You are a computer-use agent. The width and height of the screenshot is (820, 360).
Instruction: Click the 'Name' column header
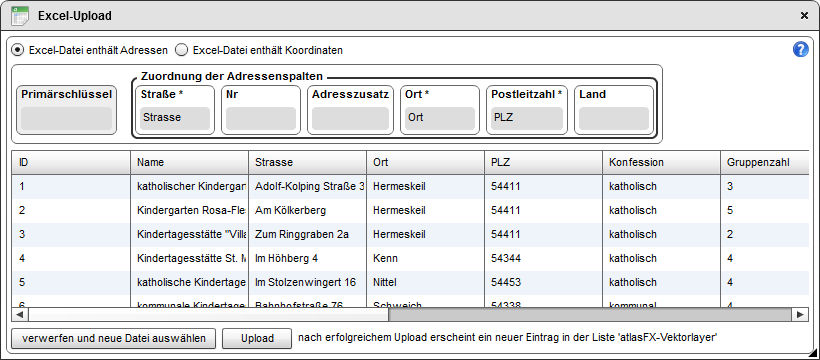point(189,162)
